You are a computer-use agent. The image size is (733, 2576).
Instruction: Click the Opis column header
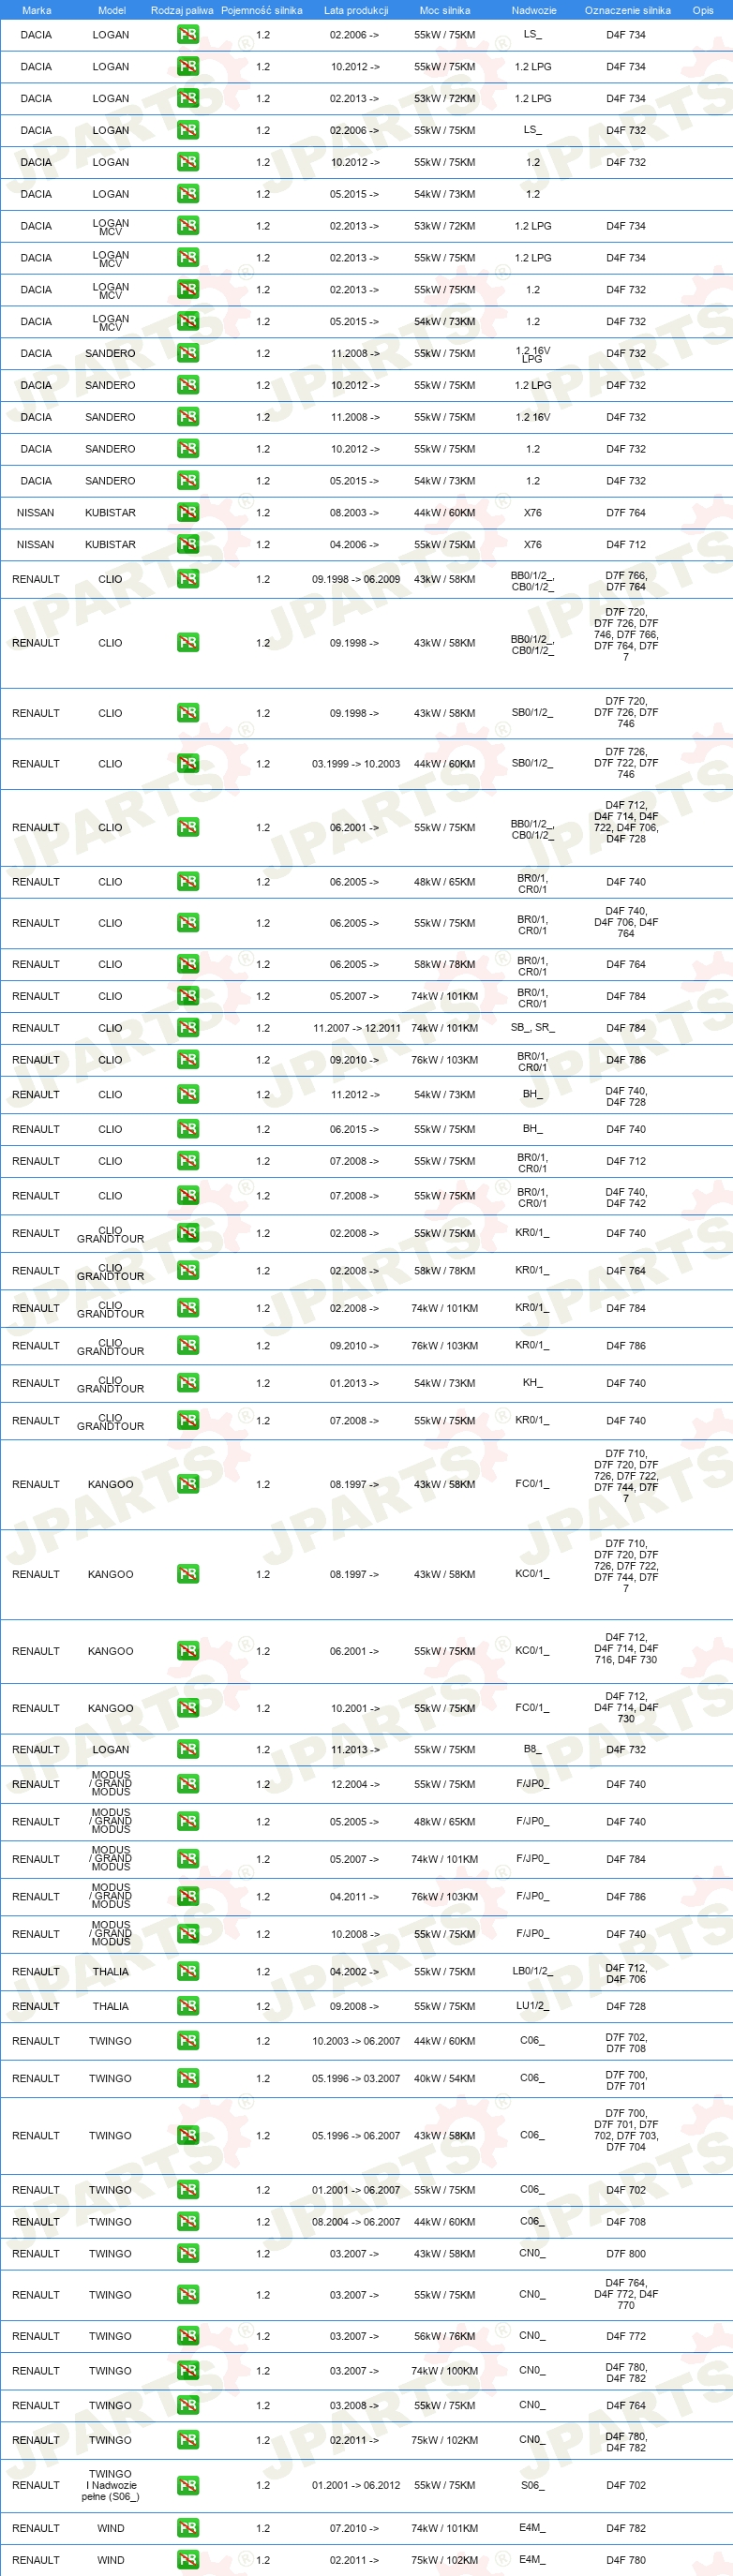coord(704,10)
